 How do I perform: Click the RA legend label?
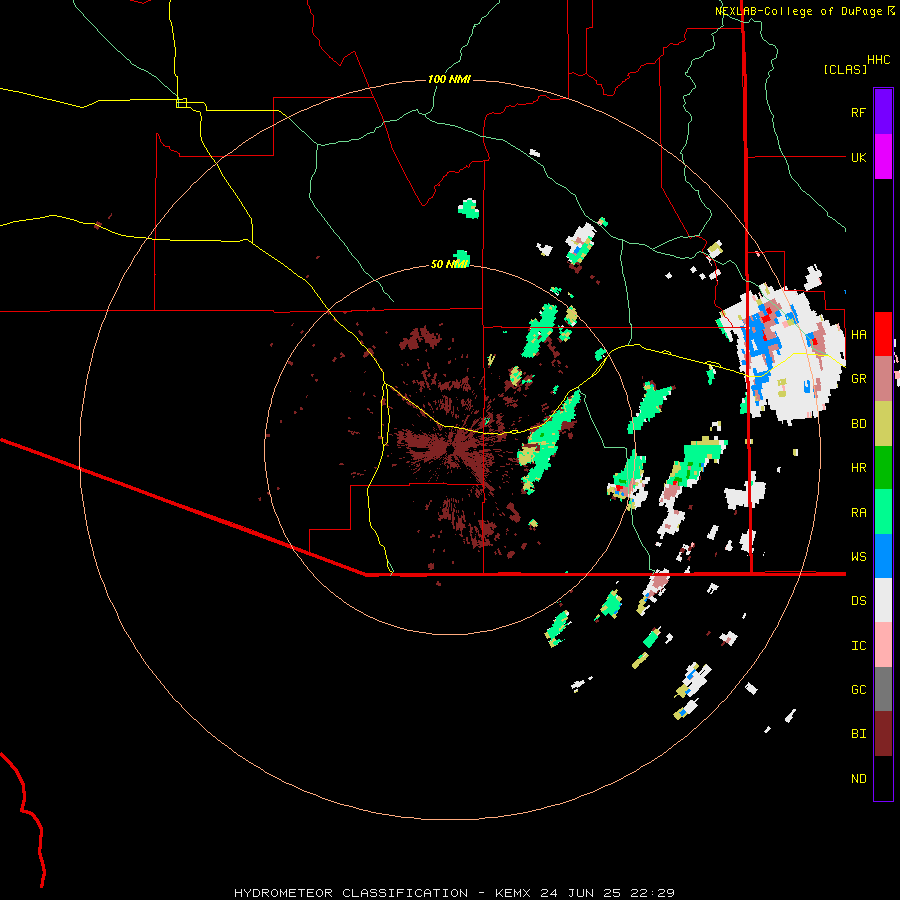pyautogui.click(x=858, y=513)
